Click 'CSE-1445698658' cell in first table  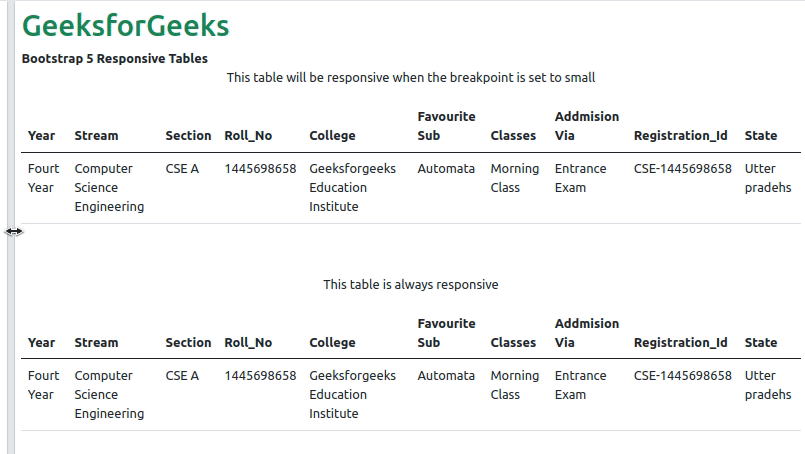click(682, 169)
